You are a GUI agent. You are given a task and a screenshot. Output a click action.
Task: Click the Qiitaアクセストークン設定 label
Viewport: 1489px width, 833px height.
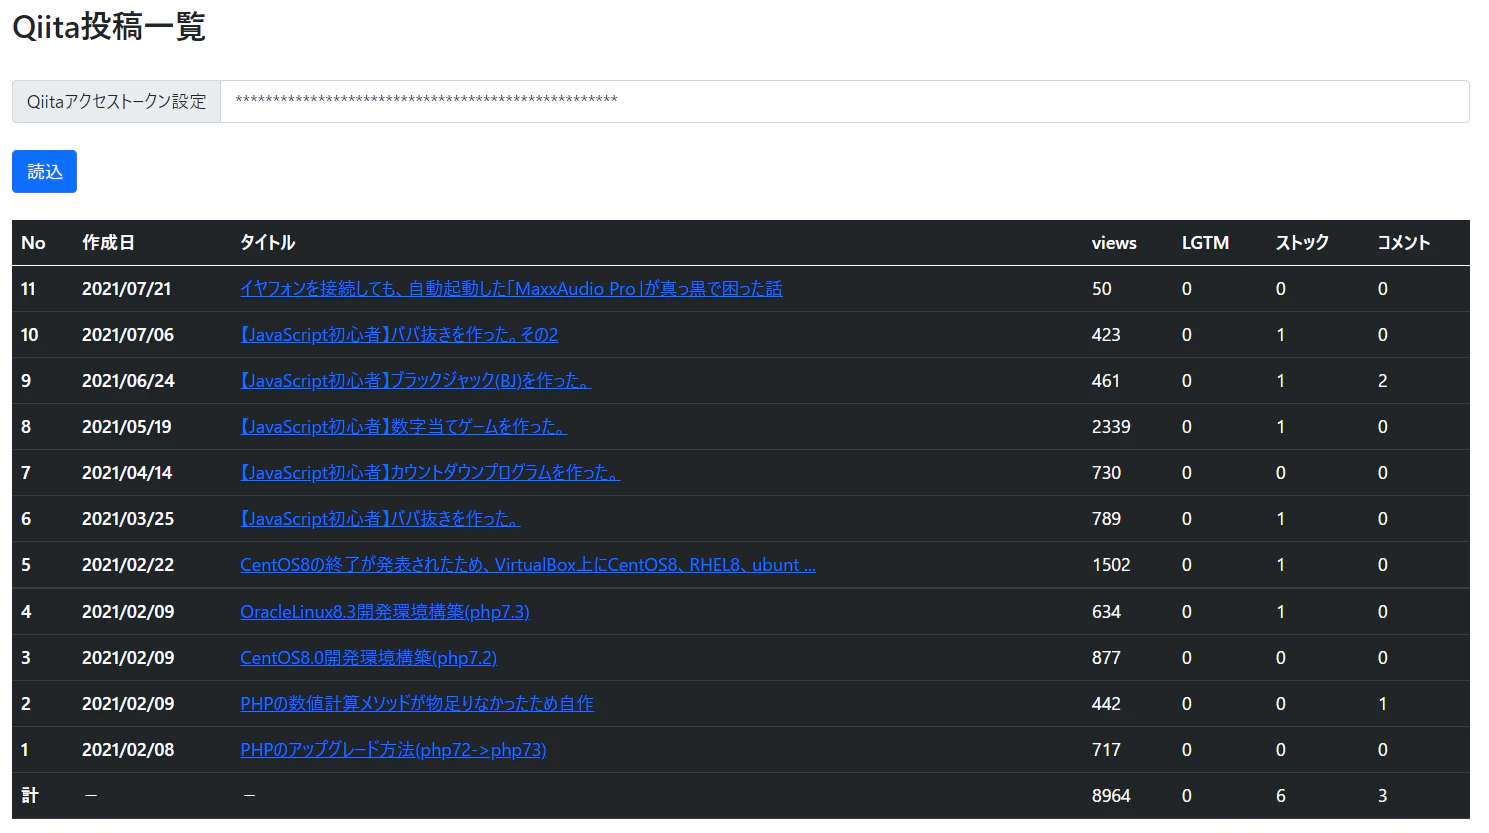[x=116, y=101]
